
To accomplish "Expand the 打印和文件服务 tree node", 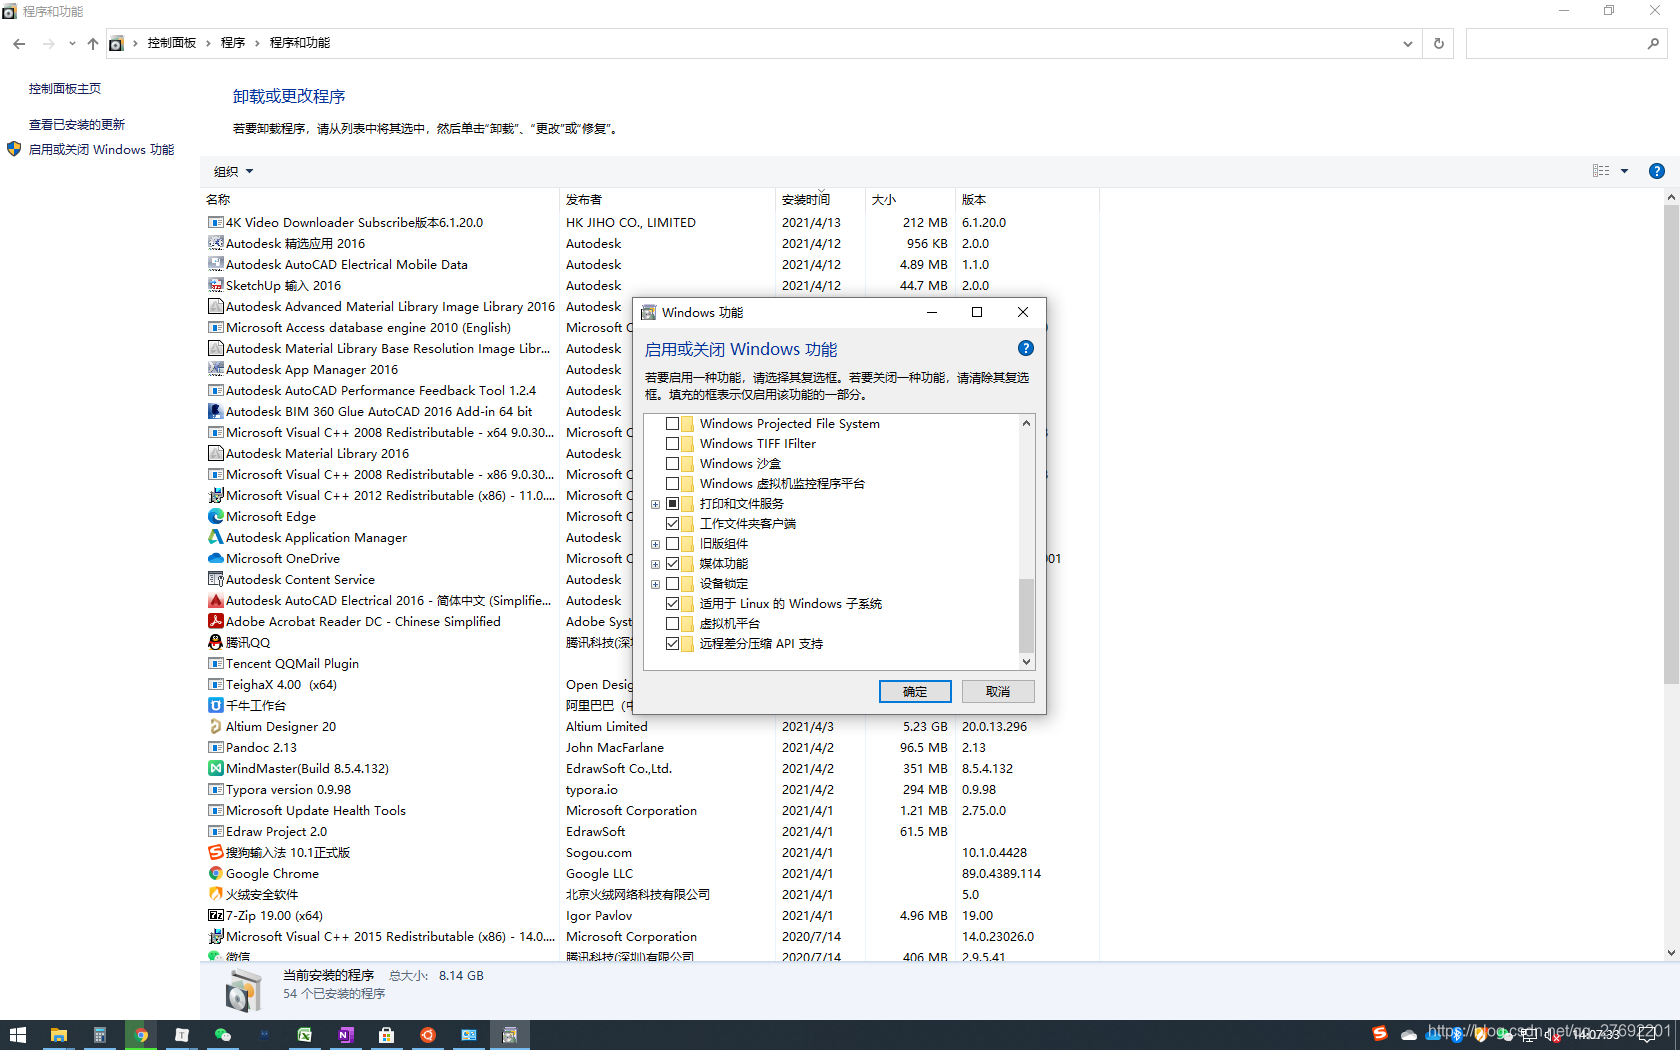I will coord(655,504).
